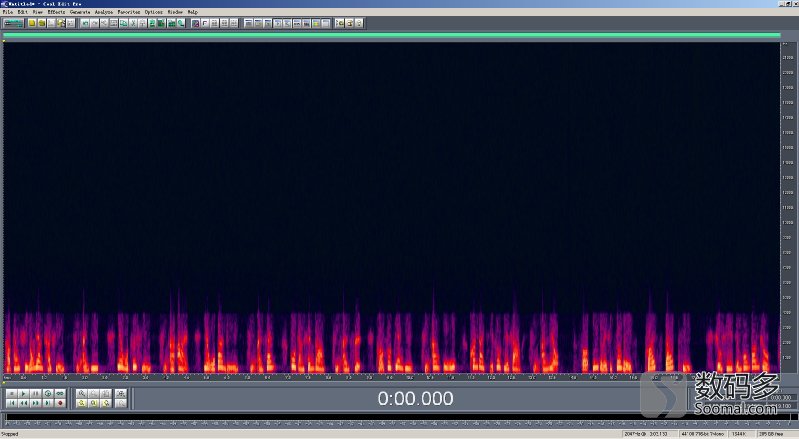The height and width of the screenshot is (439, 799).
Task: Stop playback with the Stop button
Action: (x=12, y=393)
